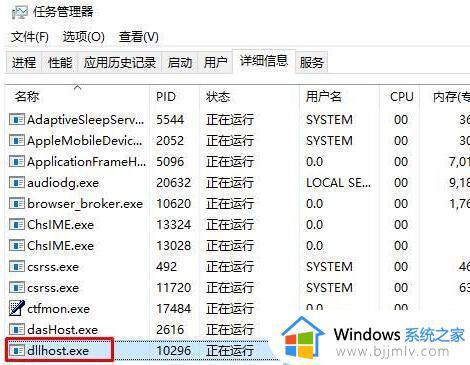Sort by the CPU column header
470x365 pixels.
(400, 97)
